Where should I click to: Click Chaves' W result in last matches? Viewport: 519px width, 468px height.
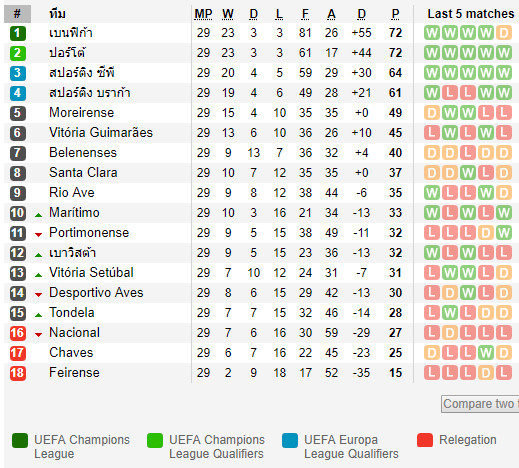tap(486, 353)
